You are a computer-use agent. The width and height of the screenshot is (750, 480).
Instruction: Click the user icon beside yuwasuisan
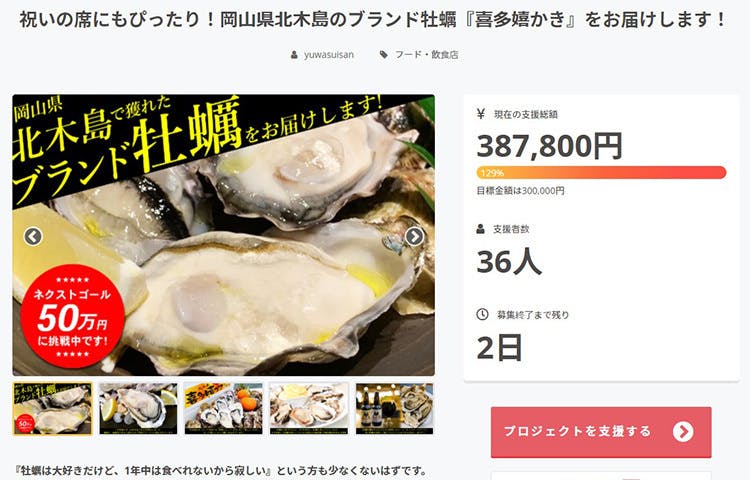click(294, 55)
